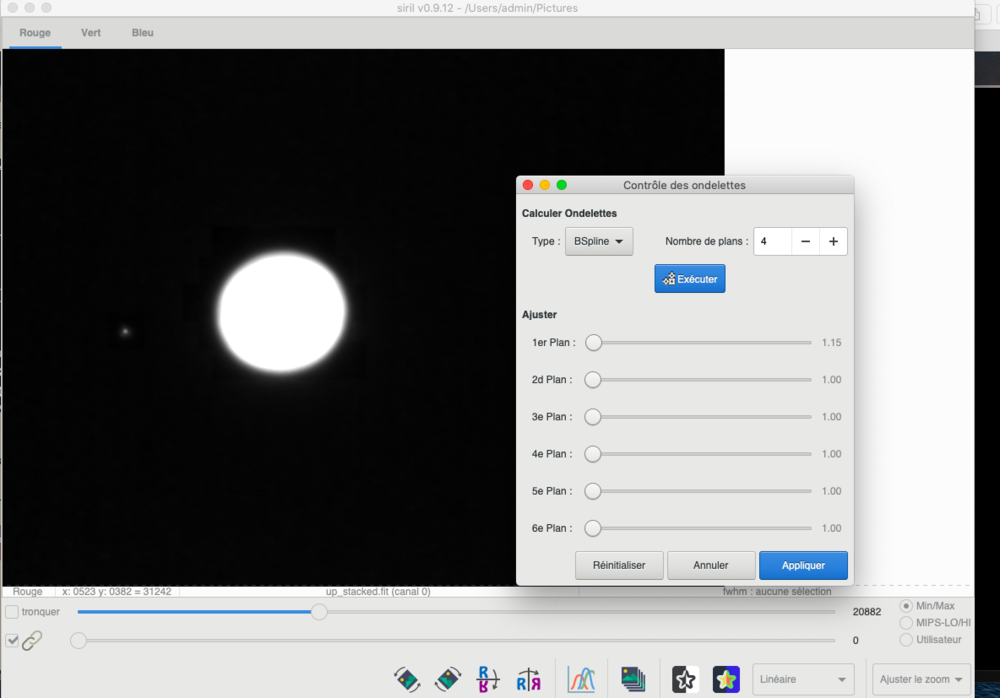
Task: Click the Réinitialiser button
Action: tap(618, 565)
